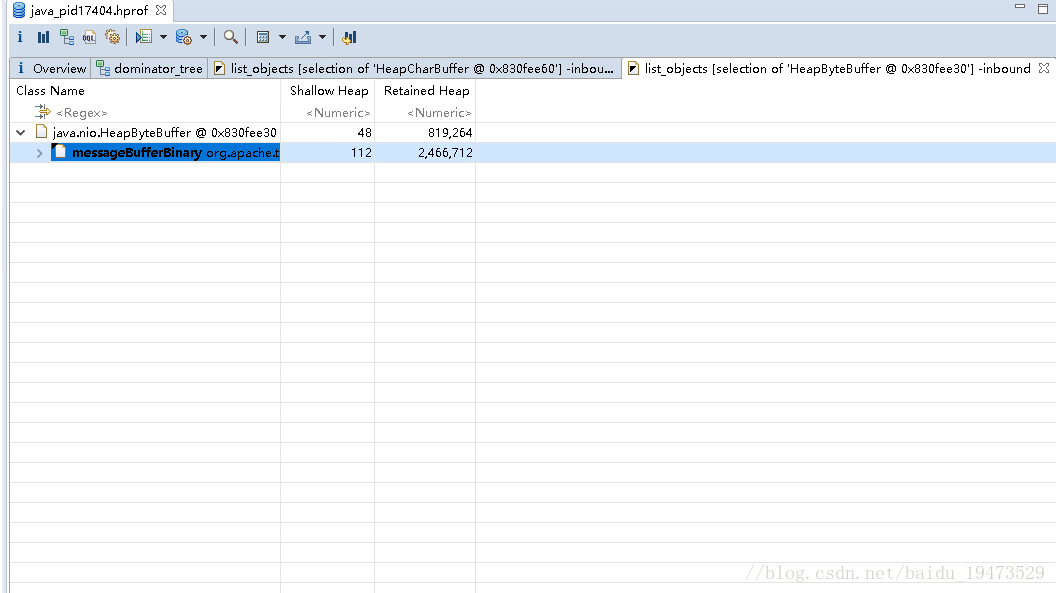Image resolution: width=1056 pixels, height=593 pixels.
Task: Open Dominator Tree toolbar icon
Action: point(67,37)
